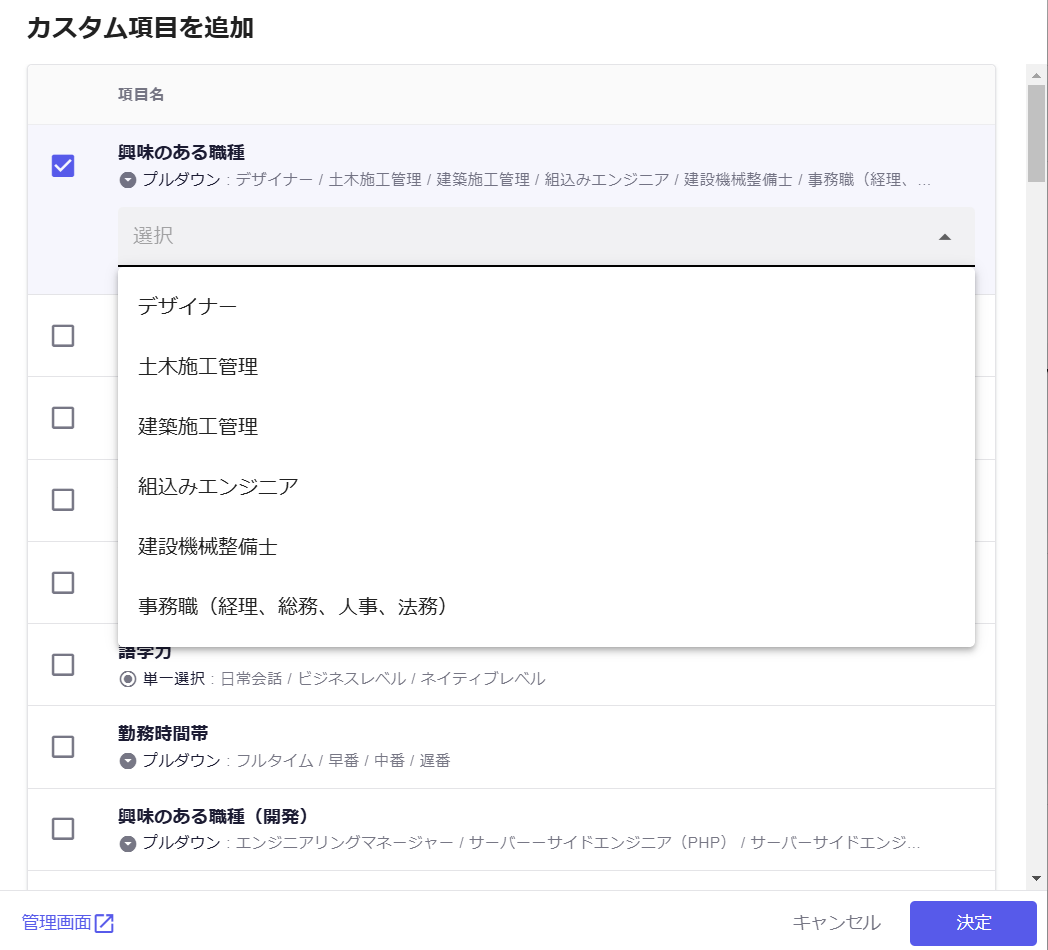Check the 語学力 checkbox
Screen dimensions: 1048x950
(x=63, y=665)
